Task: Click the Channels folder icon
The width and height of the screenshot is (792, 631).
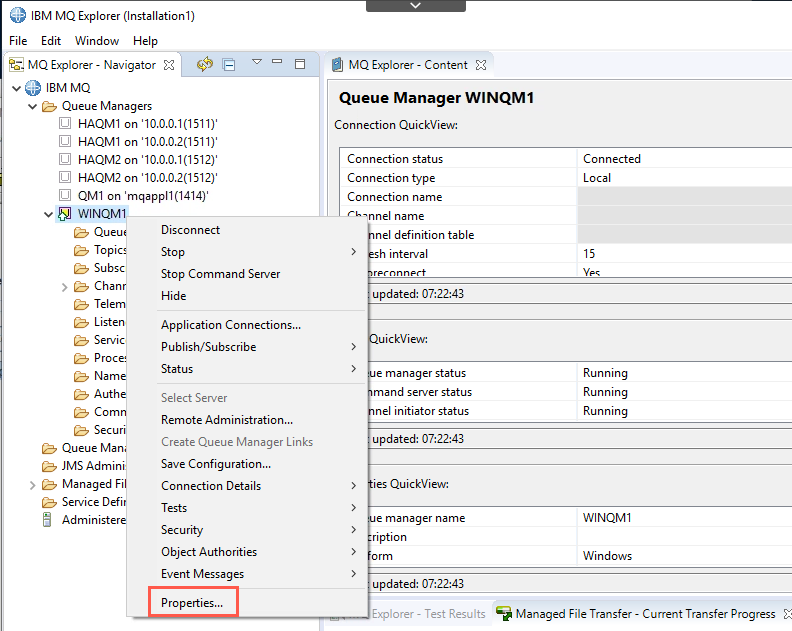Action: [x=81, y=286]
